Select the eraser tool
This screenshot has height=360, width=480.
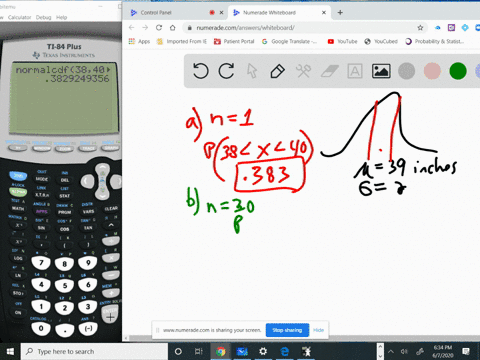[330, 71]
